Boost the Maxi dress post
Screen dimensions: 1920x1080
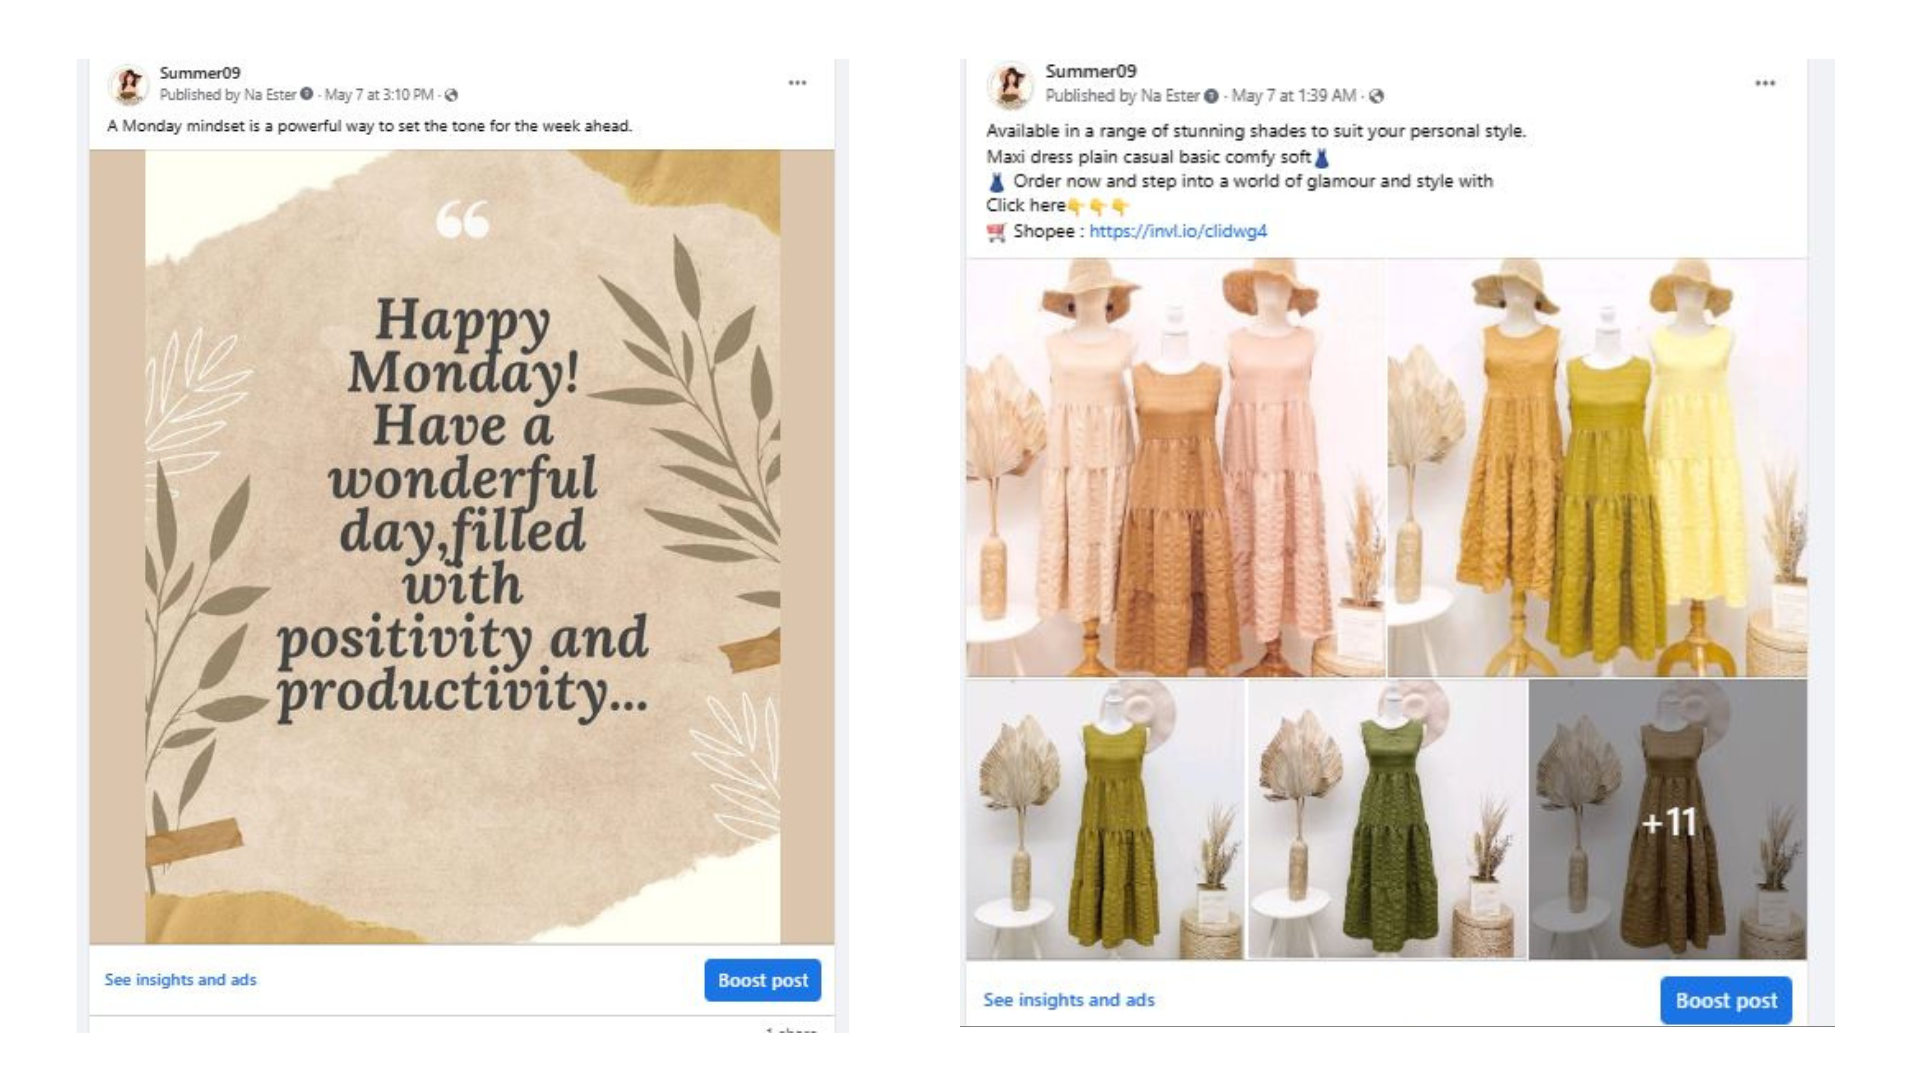pyautogui.click(x=1726, y=1000)
